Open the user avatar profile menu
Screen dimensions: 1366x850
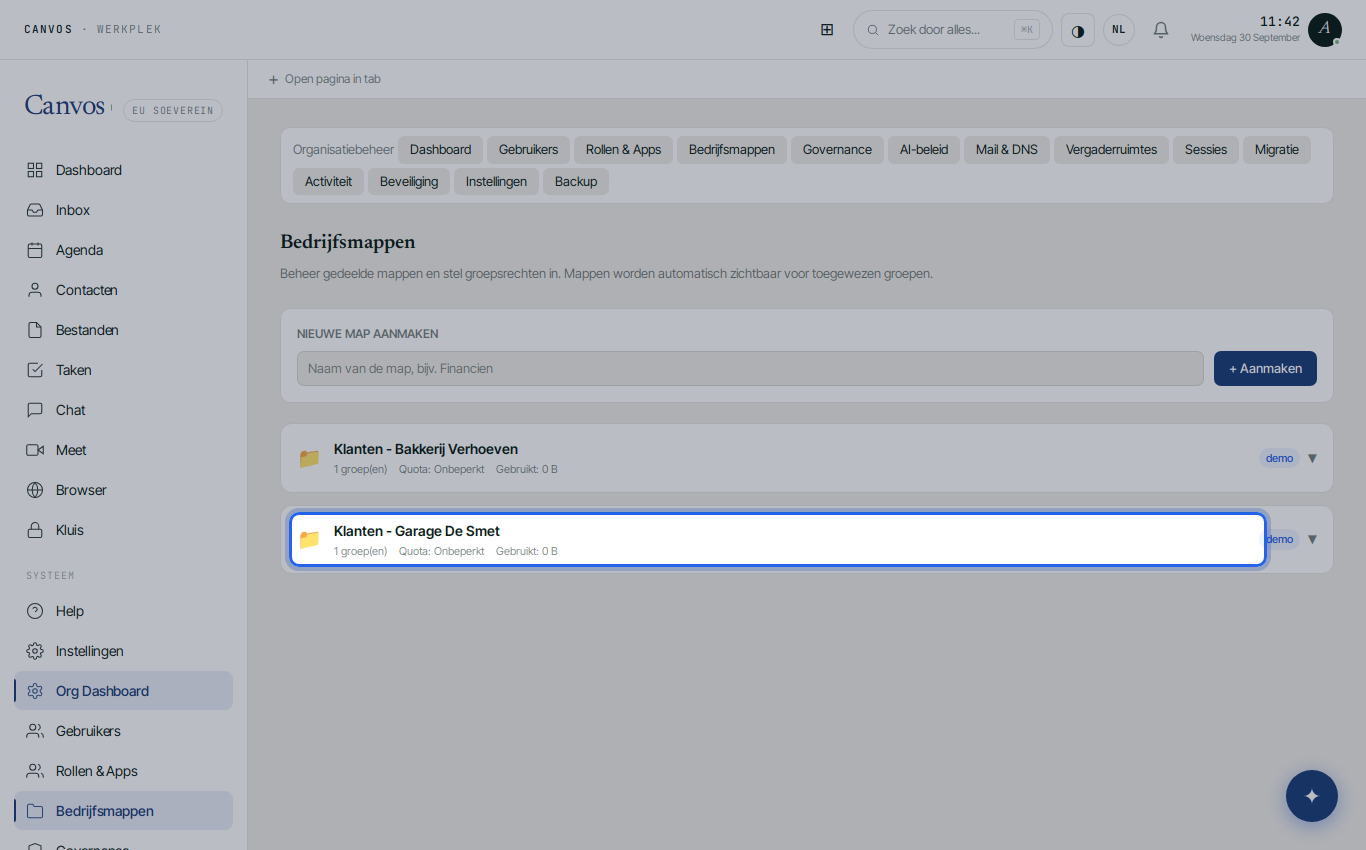[x=1324, y=30]
